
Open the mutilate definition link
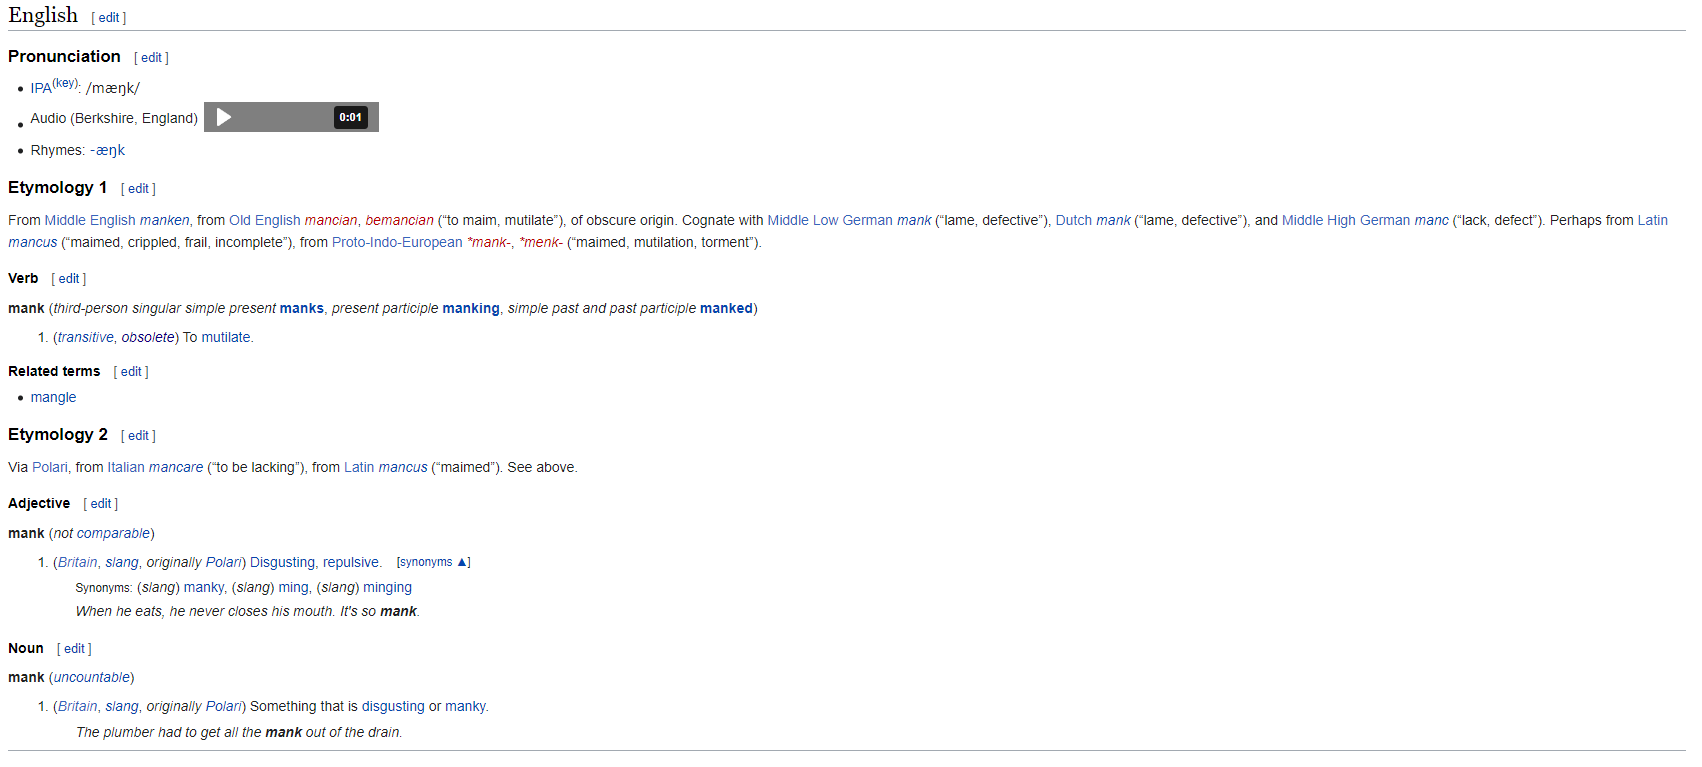click(226, 337)
